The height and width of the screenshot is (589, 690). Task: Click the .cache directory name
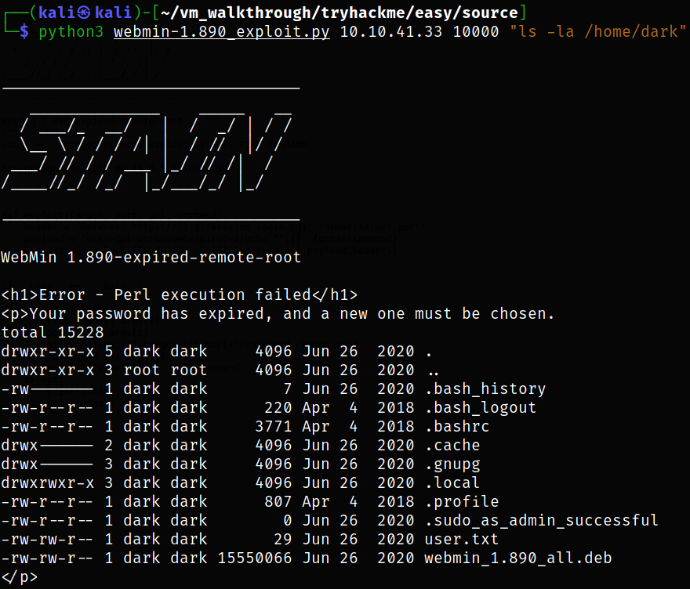452,445
